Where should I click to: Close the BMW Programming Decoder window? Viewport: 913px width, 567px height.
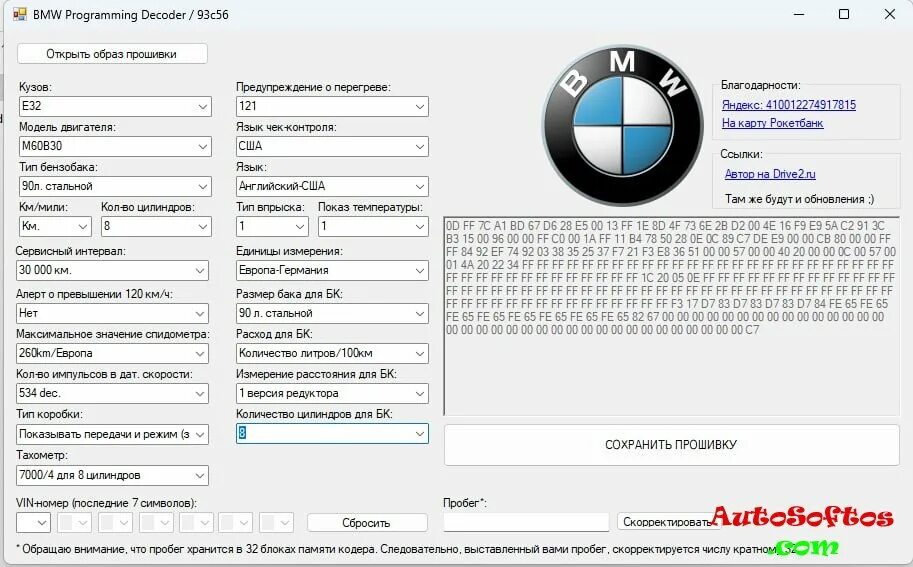coord(890,14)
